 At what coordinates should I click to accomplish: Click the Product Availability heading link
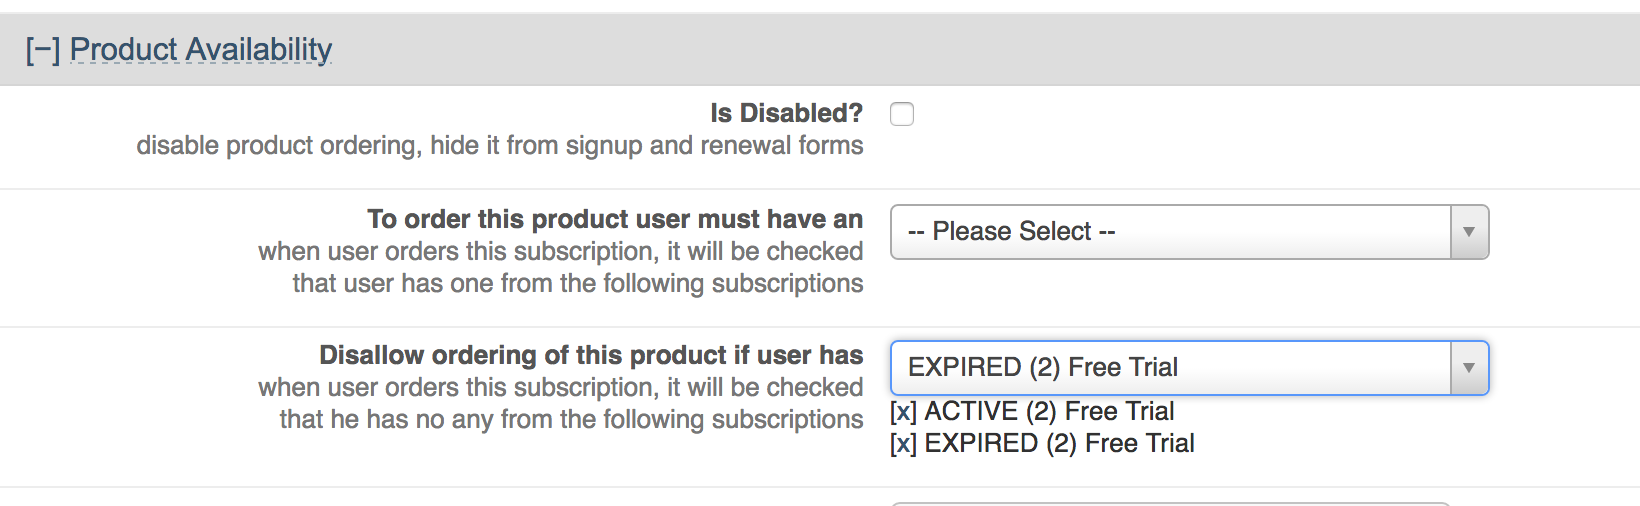[x=200, y=49]
